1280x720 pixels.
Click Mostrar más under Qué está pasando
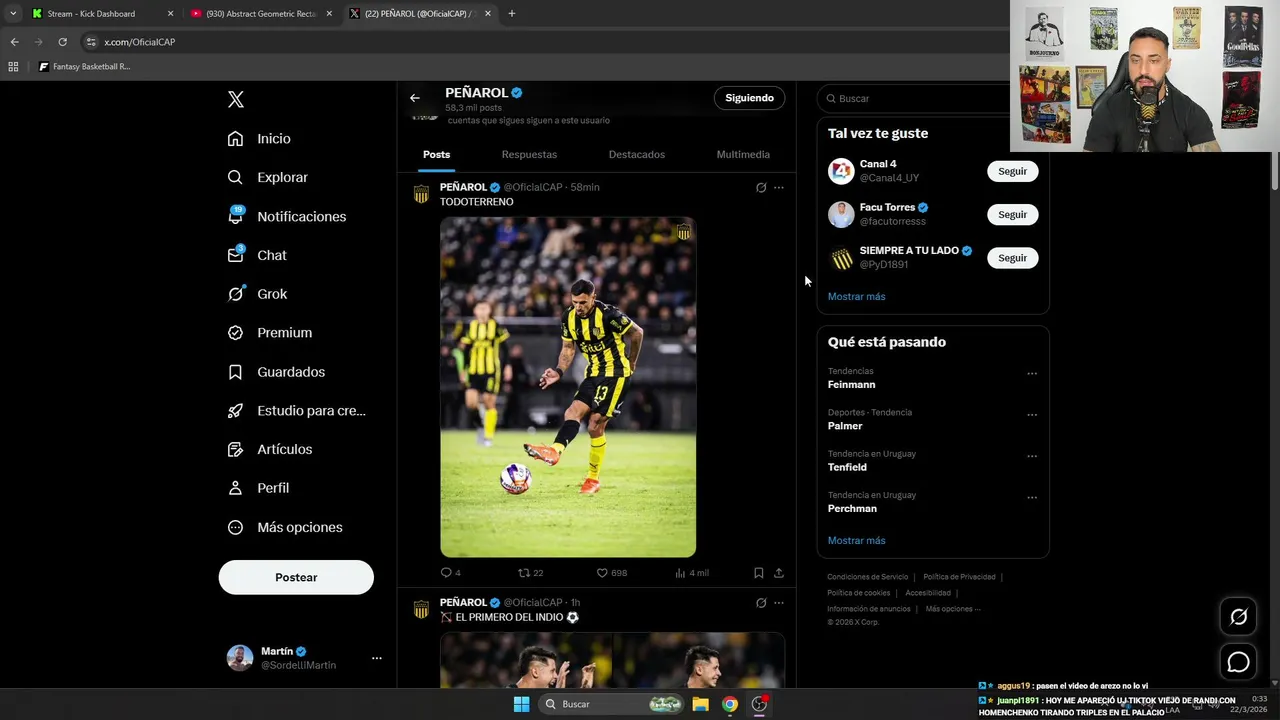pos(856,541)
